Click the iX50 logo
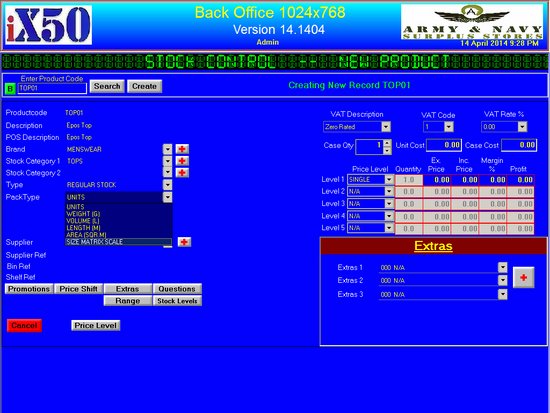The height and width of the screenshot is (413, 550). pyautogui.click(x=48, y=25)
